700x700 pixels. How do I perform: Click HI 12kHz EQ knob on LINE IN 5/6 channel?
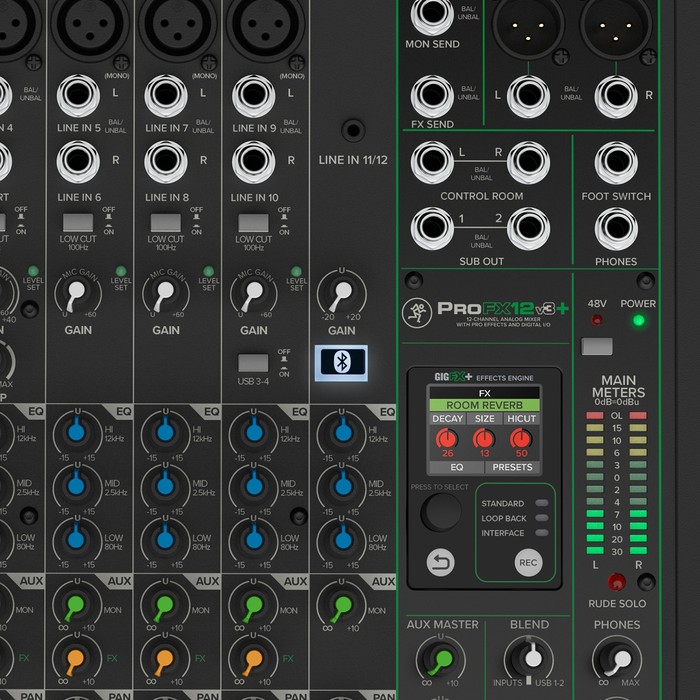coord(77,432)
